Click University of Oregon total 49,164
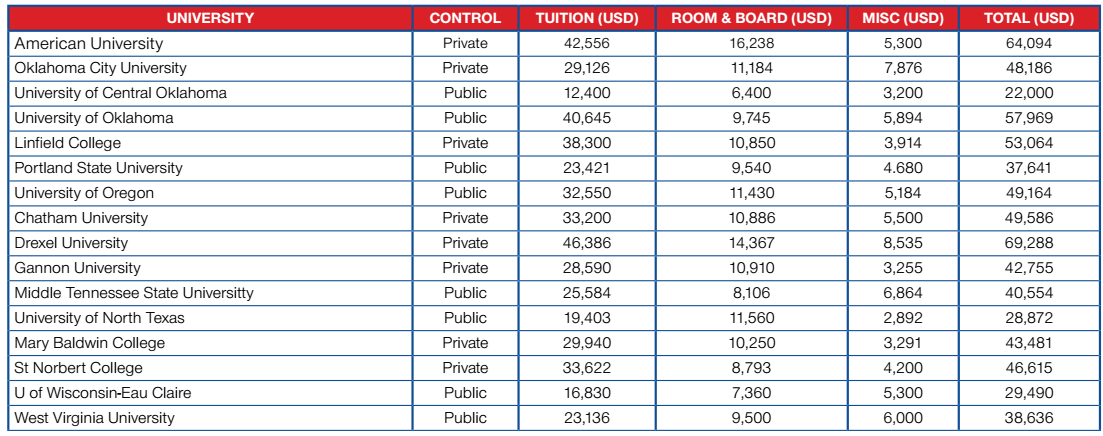 click(x=1029, y=193)
